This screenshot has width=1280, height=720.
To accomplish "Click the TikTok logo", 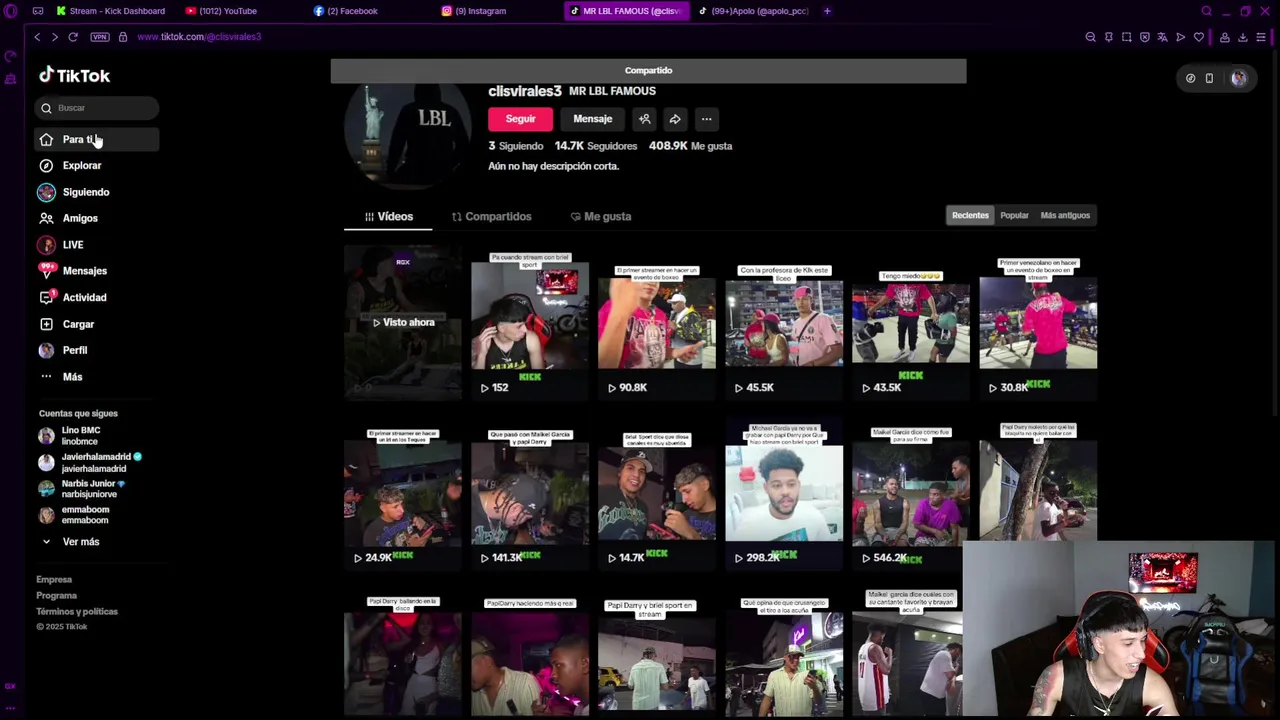I will [75, 75].
